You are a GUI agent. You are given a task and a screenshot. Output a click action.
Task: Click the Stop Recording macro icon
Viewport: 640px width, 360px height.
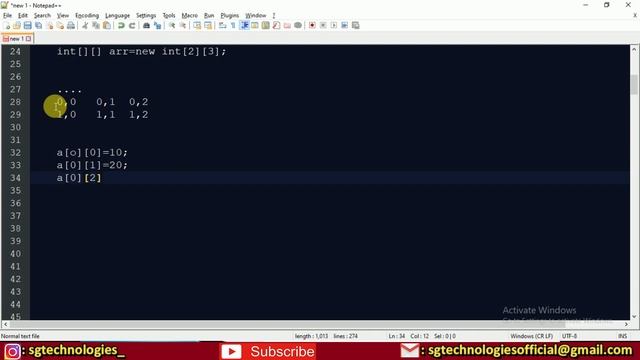tap(323, 25)
